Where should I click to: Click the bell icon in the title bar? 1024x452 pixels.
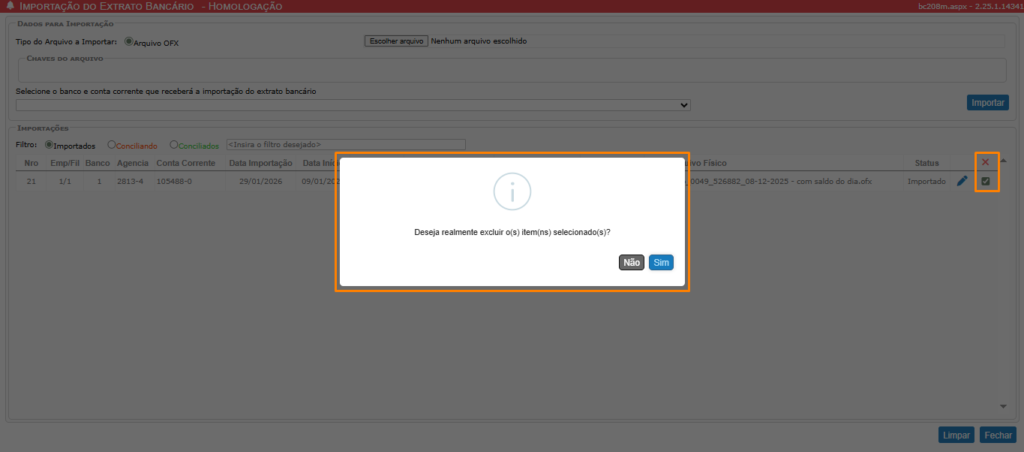[x=10, y=6]
